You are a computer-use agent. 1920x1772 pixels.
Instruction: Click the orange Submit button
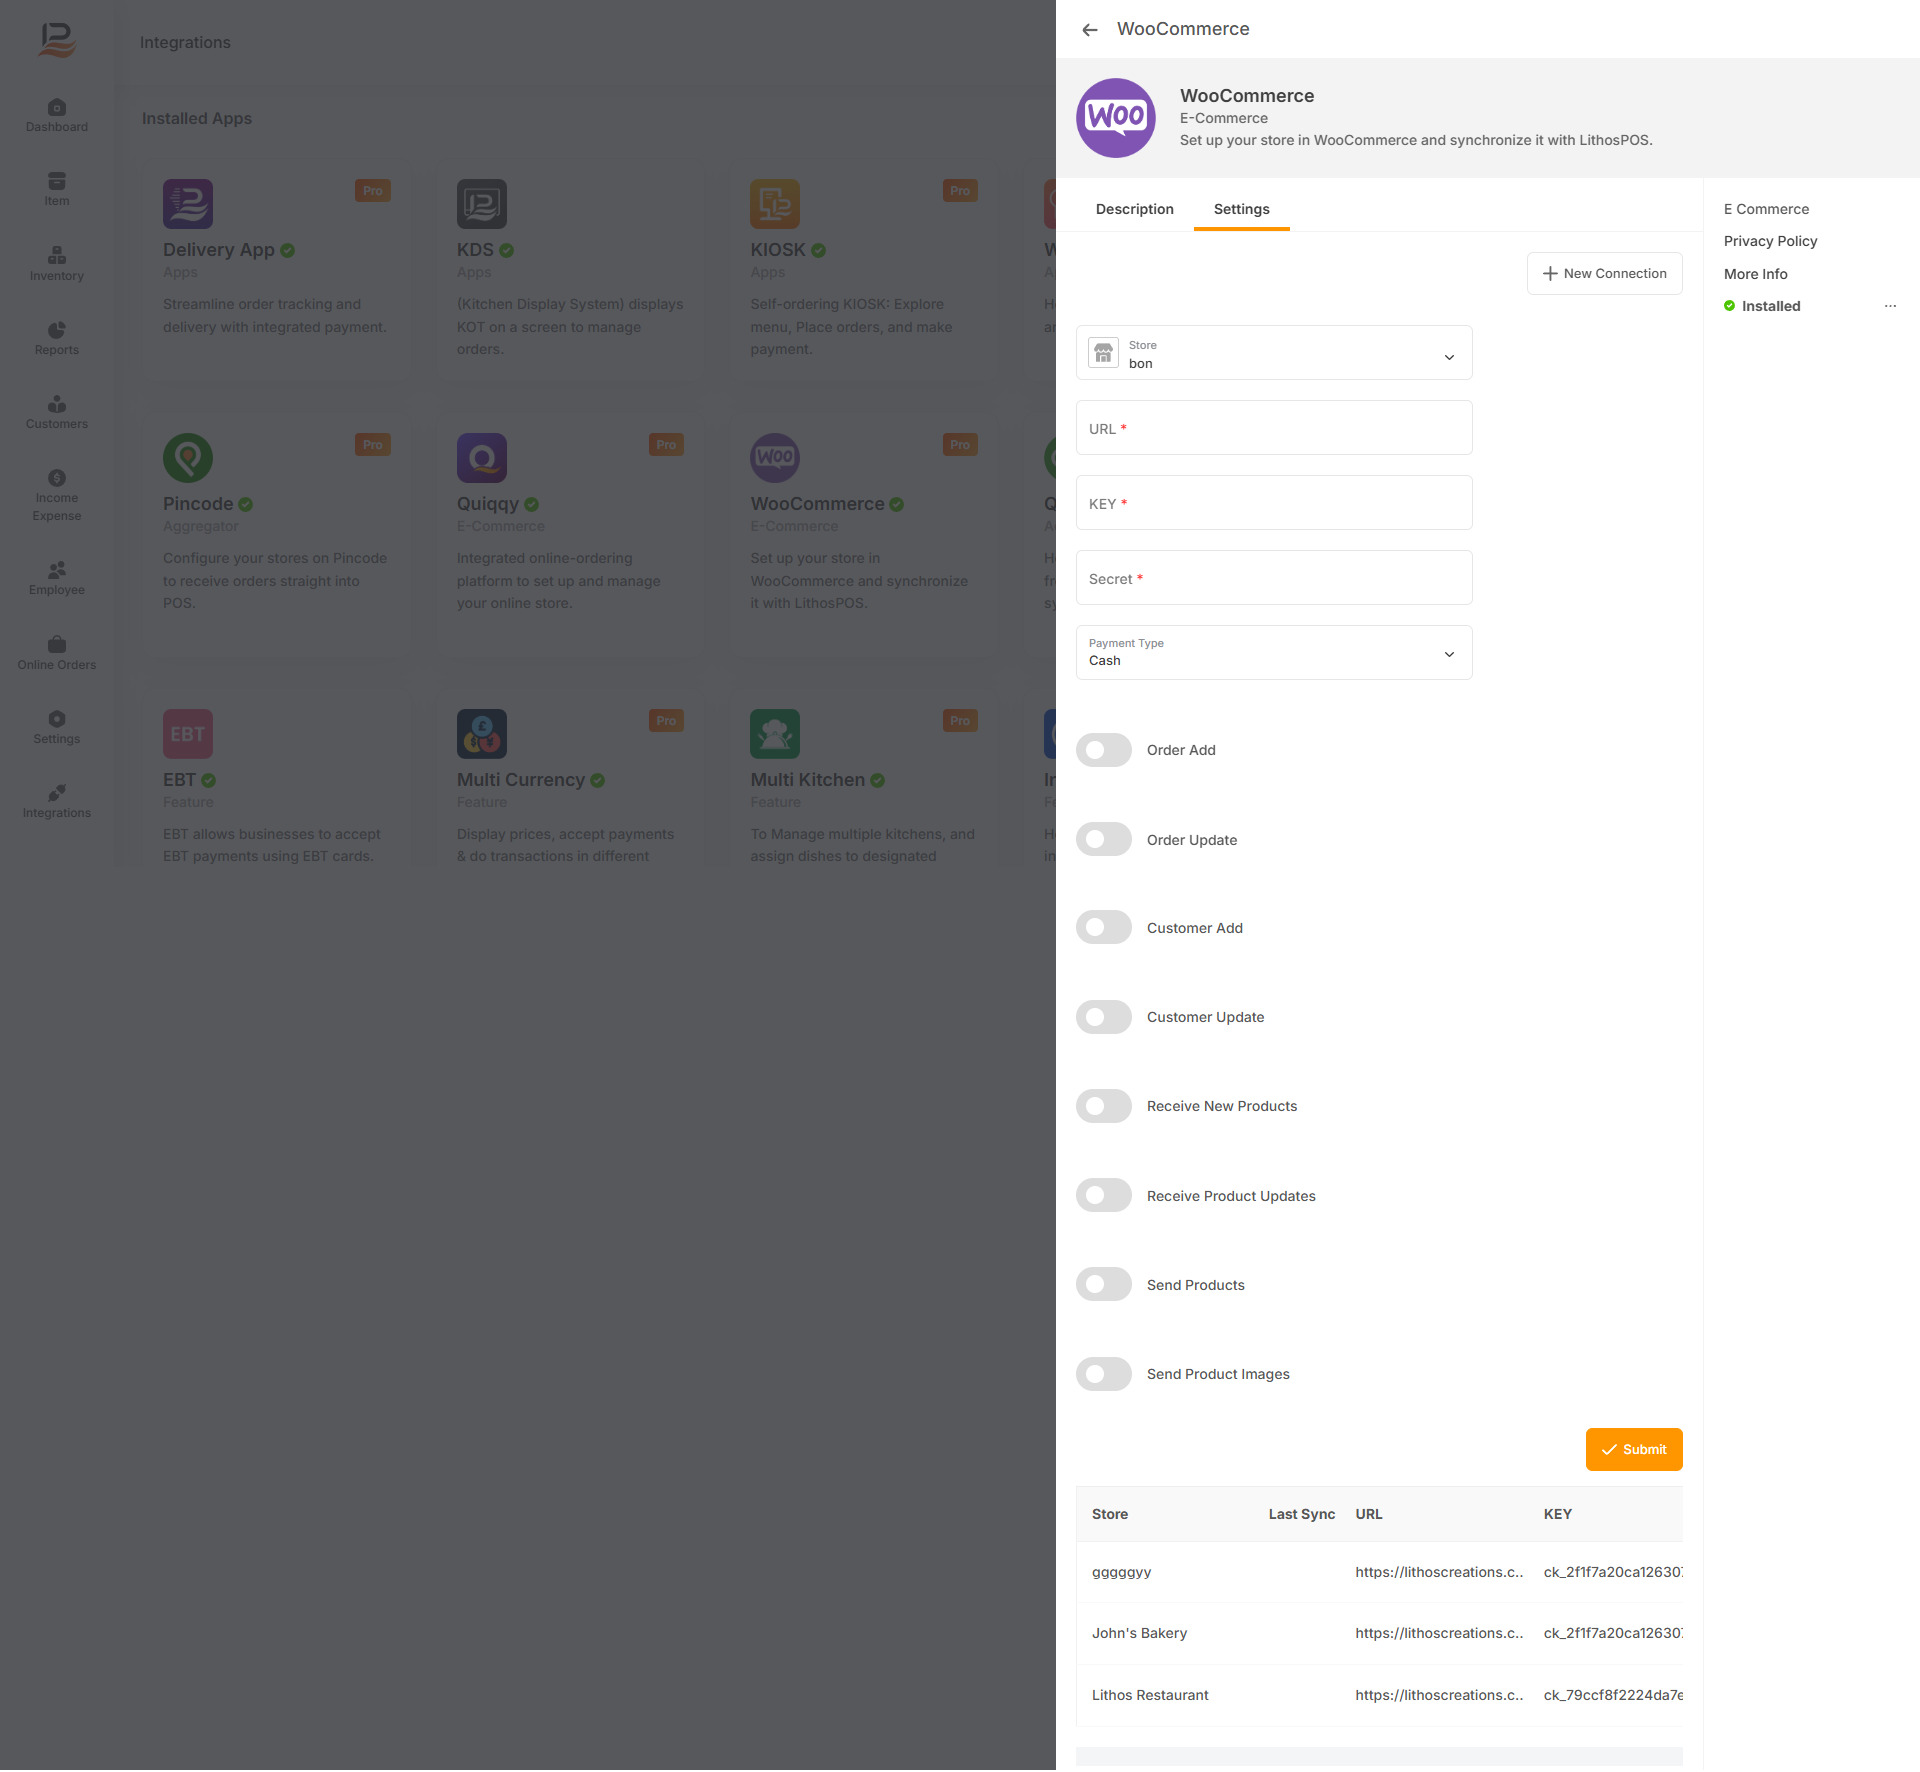coord(1634,1449)
